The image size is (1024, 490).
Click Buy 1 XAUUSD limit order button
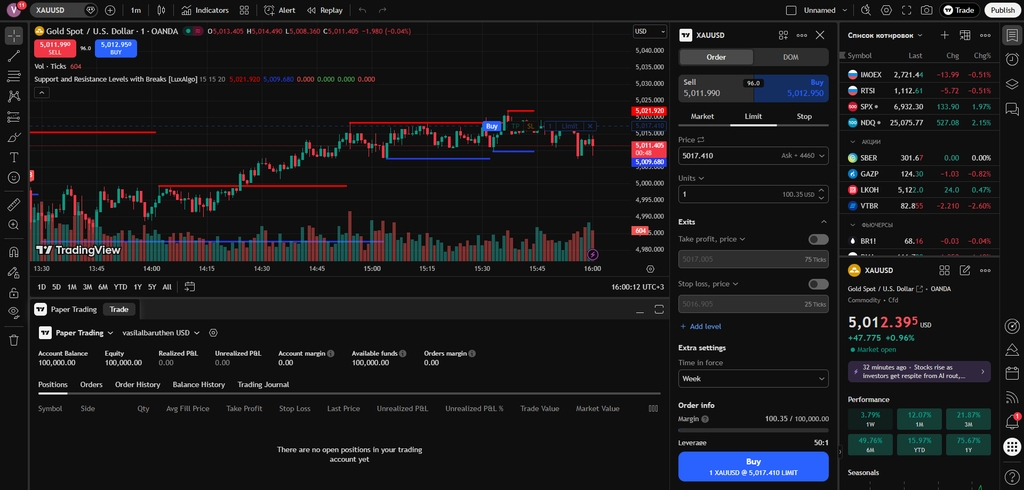753,466
